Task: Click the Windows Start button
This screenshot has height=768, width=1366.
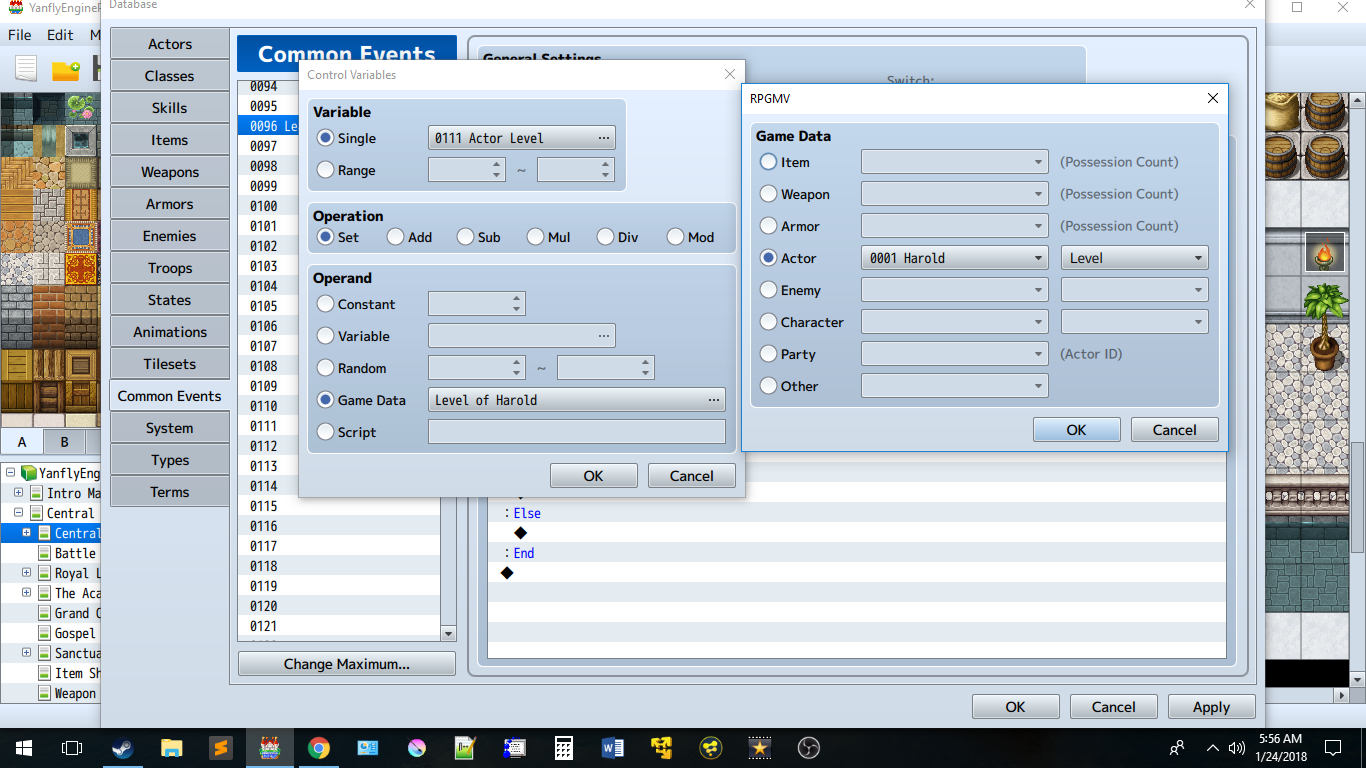Action: click(x=24, y=747)
